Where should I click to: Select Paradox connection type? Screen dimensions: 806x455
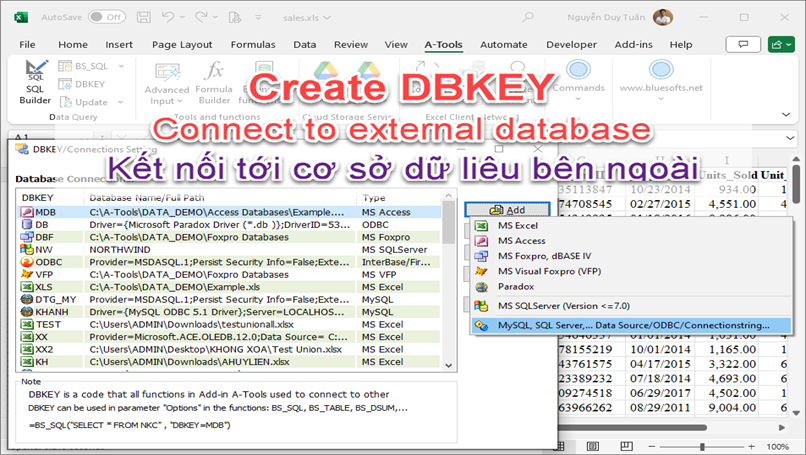(630, 286)
